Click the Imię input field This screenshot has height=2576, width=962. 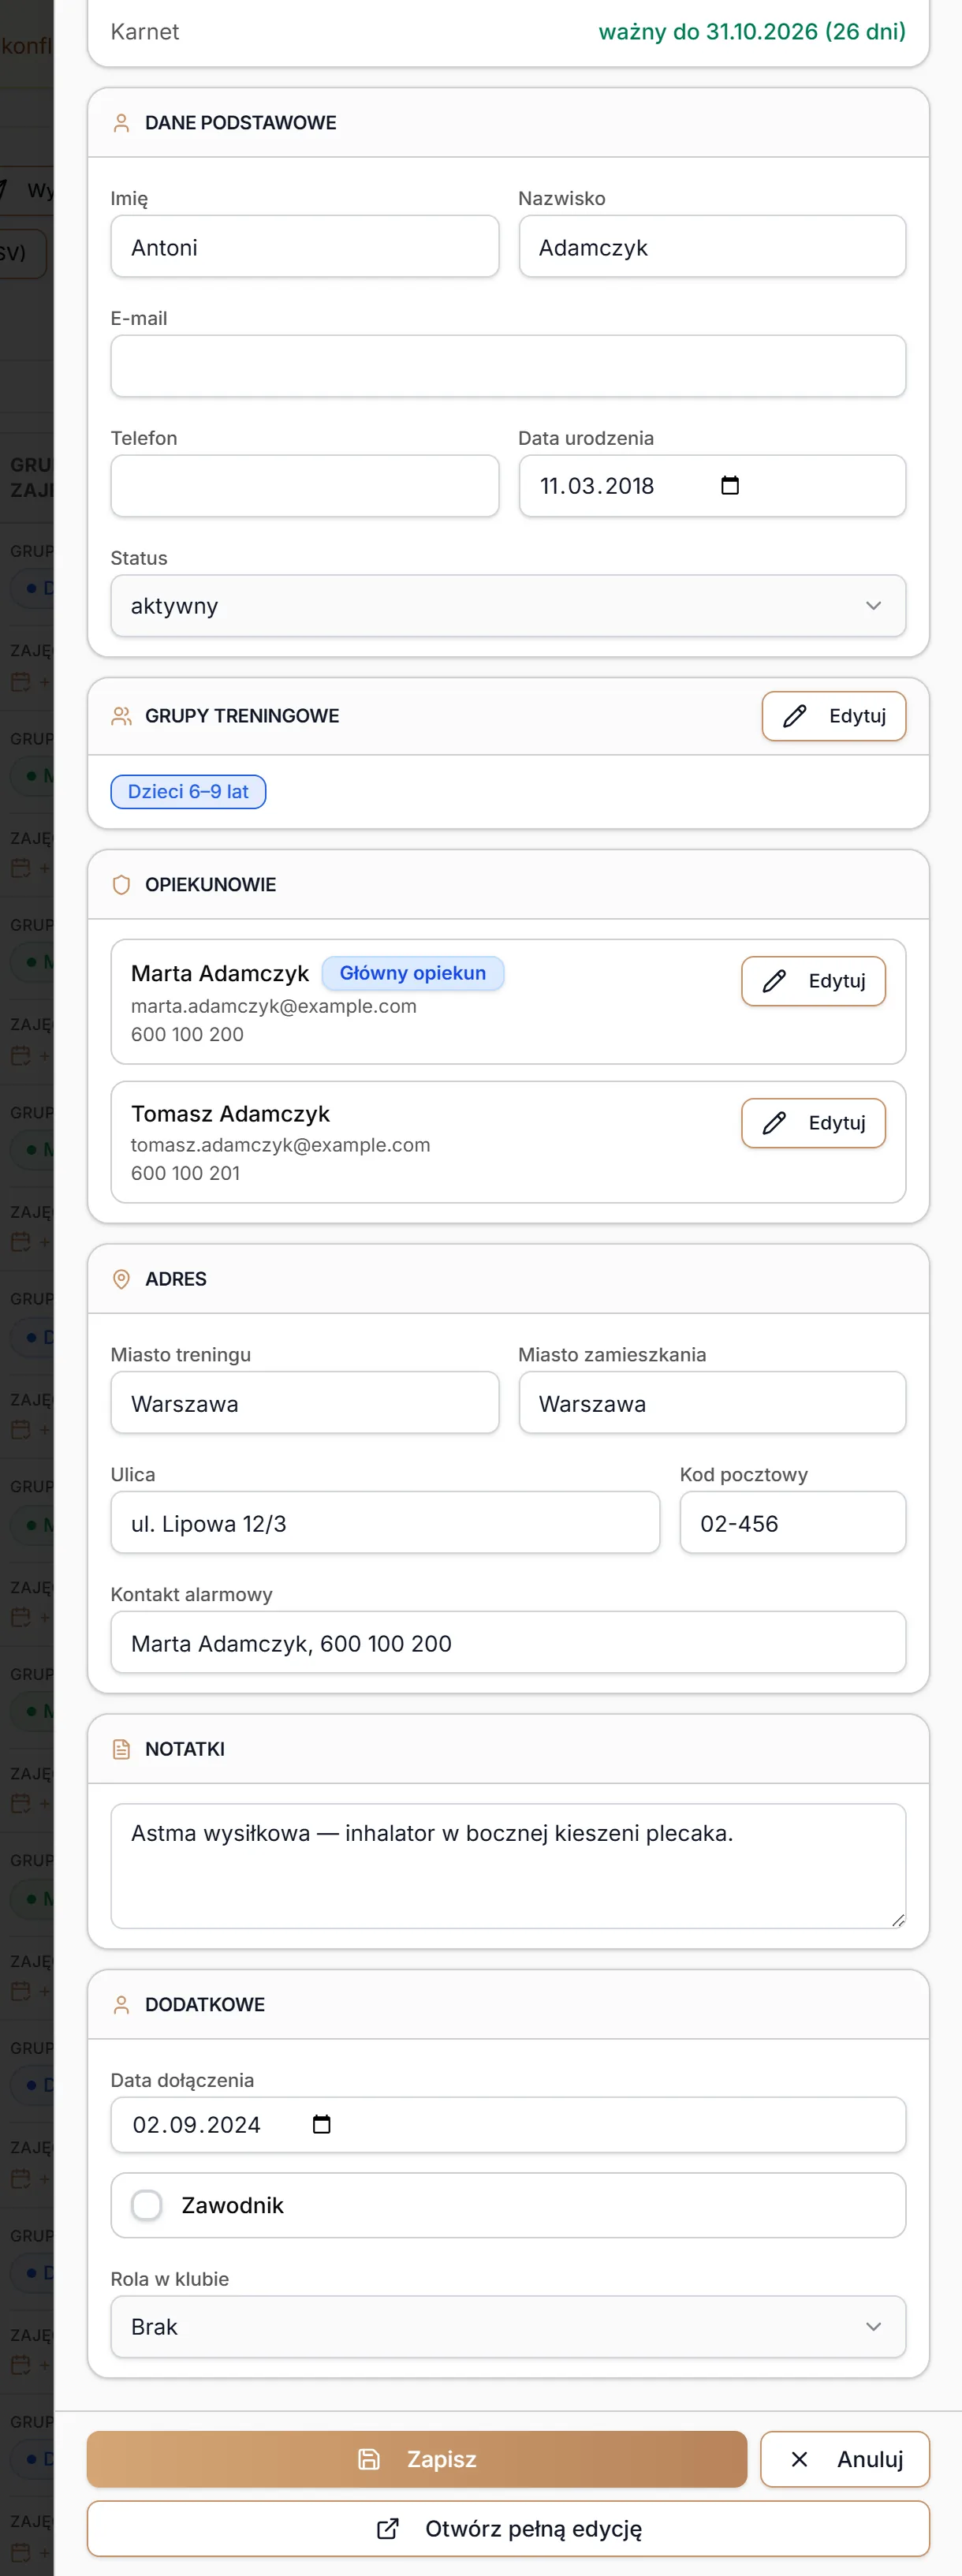(305, 247)
